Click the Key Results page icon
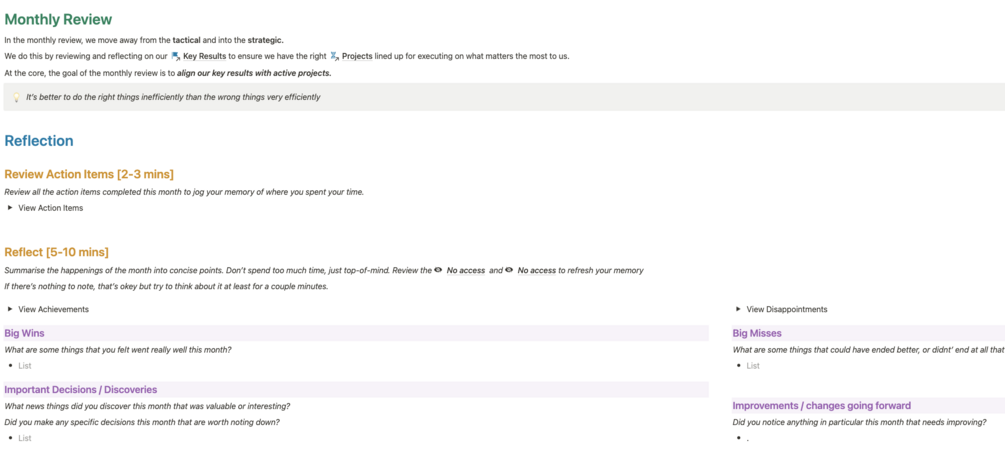This screenshot has width=1005, height=459. tap(176, 56)
